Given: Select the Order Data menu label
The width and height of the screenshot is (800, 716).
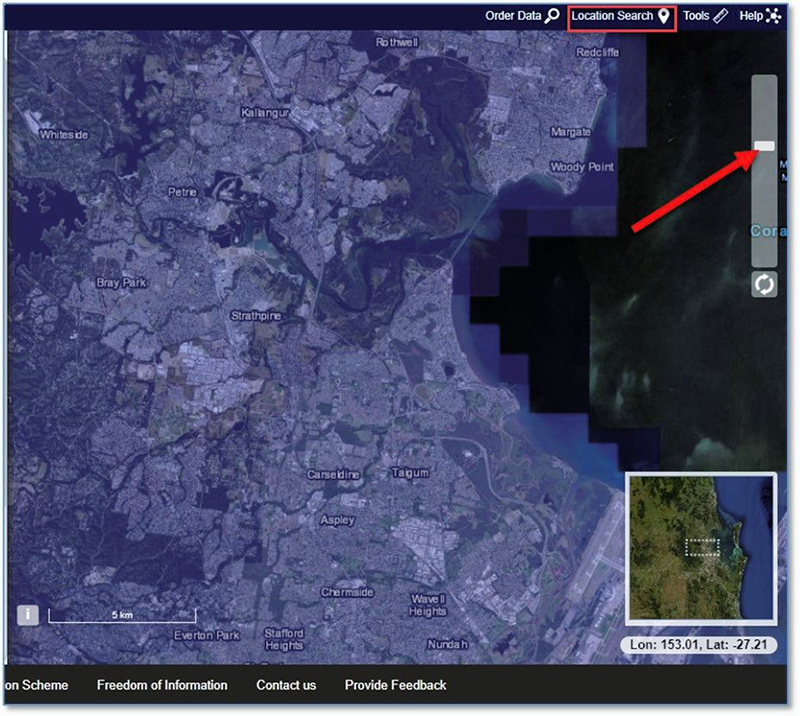Looking at the screenshot, I should click(x=513, y=16).
